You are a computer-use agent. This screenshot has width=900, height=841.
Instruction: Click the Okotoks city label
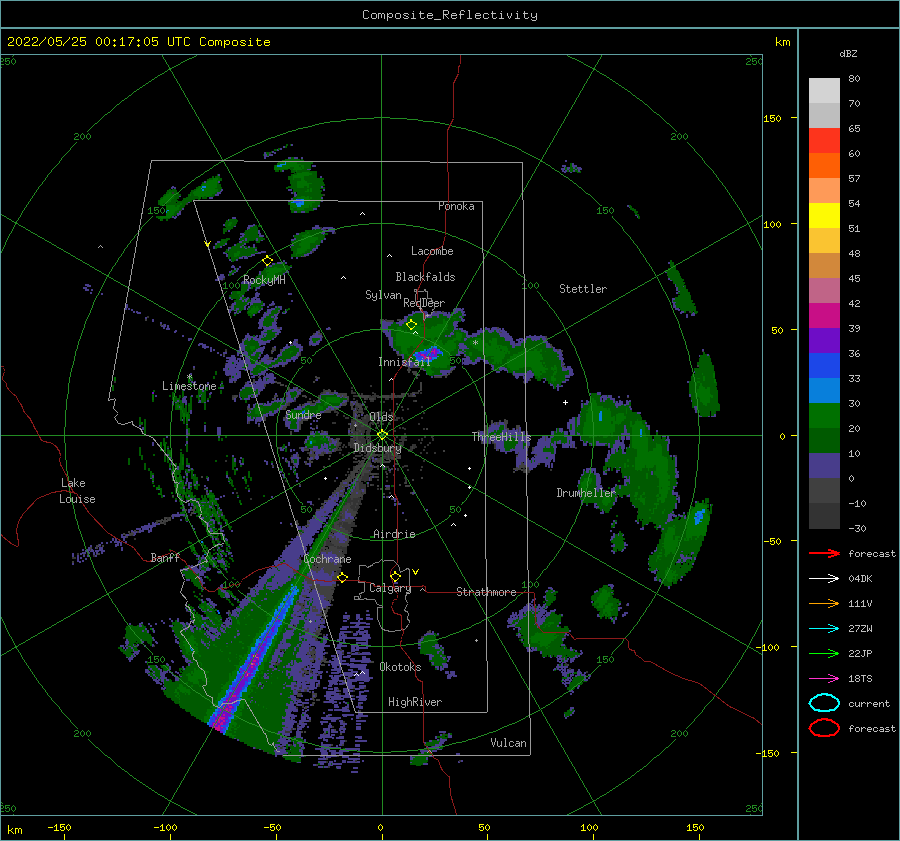(400, 667)
